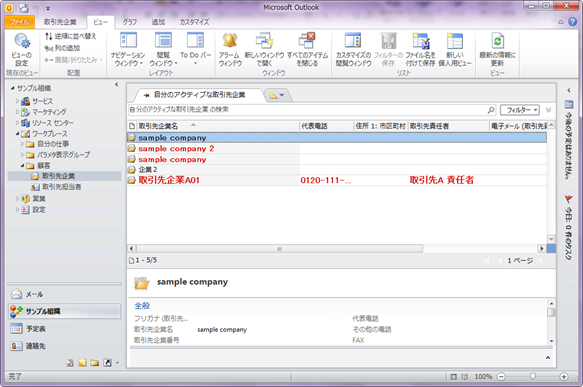Click 全般 section heading
Screen dimensions: 583x387
click(x=142, y=306)
